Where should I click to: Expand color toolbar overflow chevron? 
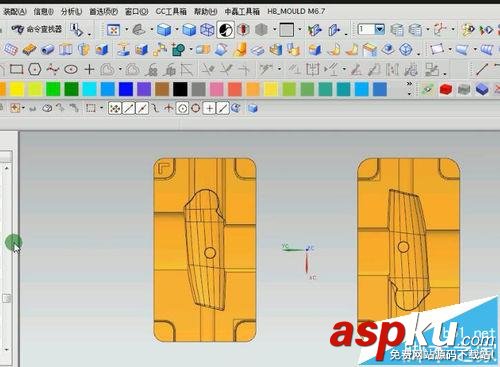click(x=409, y=84)
